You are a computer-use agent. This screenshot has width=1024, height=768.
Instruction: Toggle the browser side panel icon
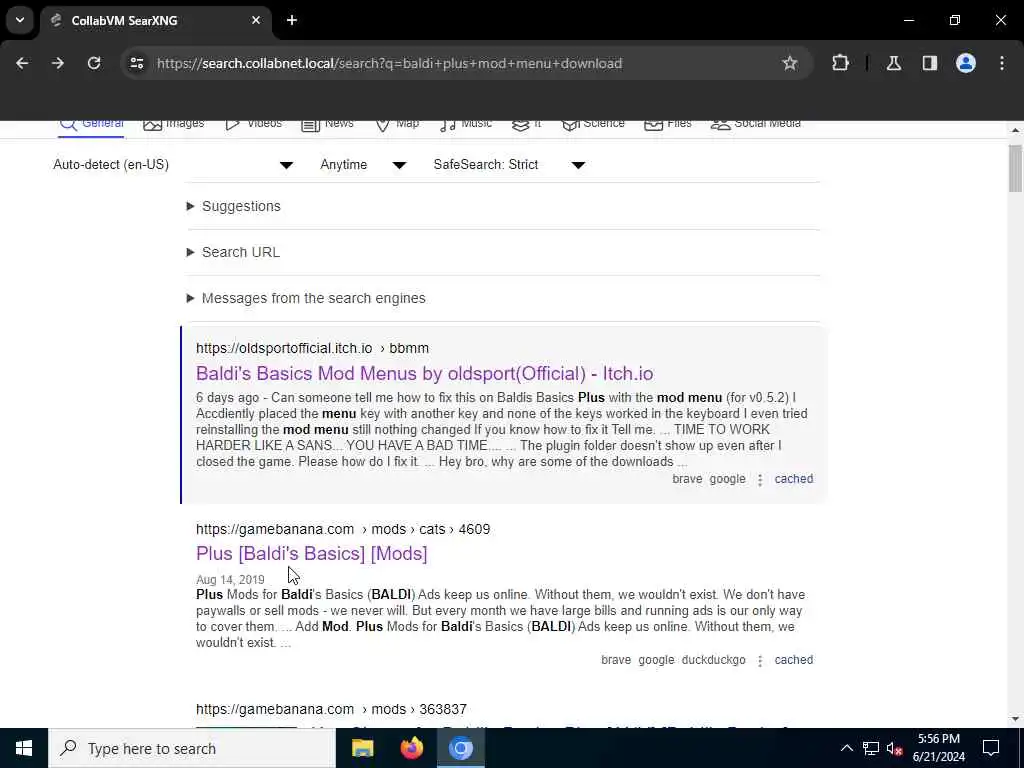(x=930, y=63)
